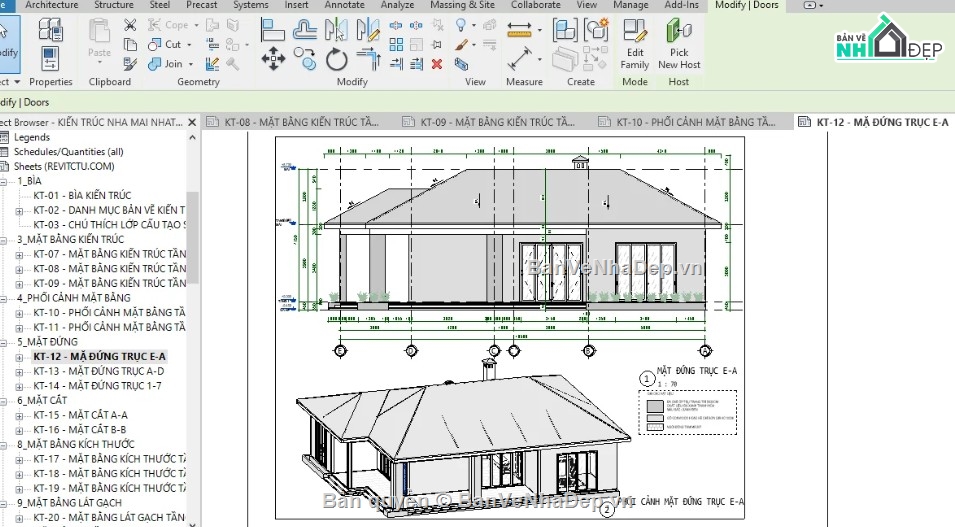Open the Override Graphics dropdown arrow
The image size is (955, 527).
click(x=474, y=44)
